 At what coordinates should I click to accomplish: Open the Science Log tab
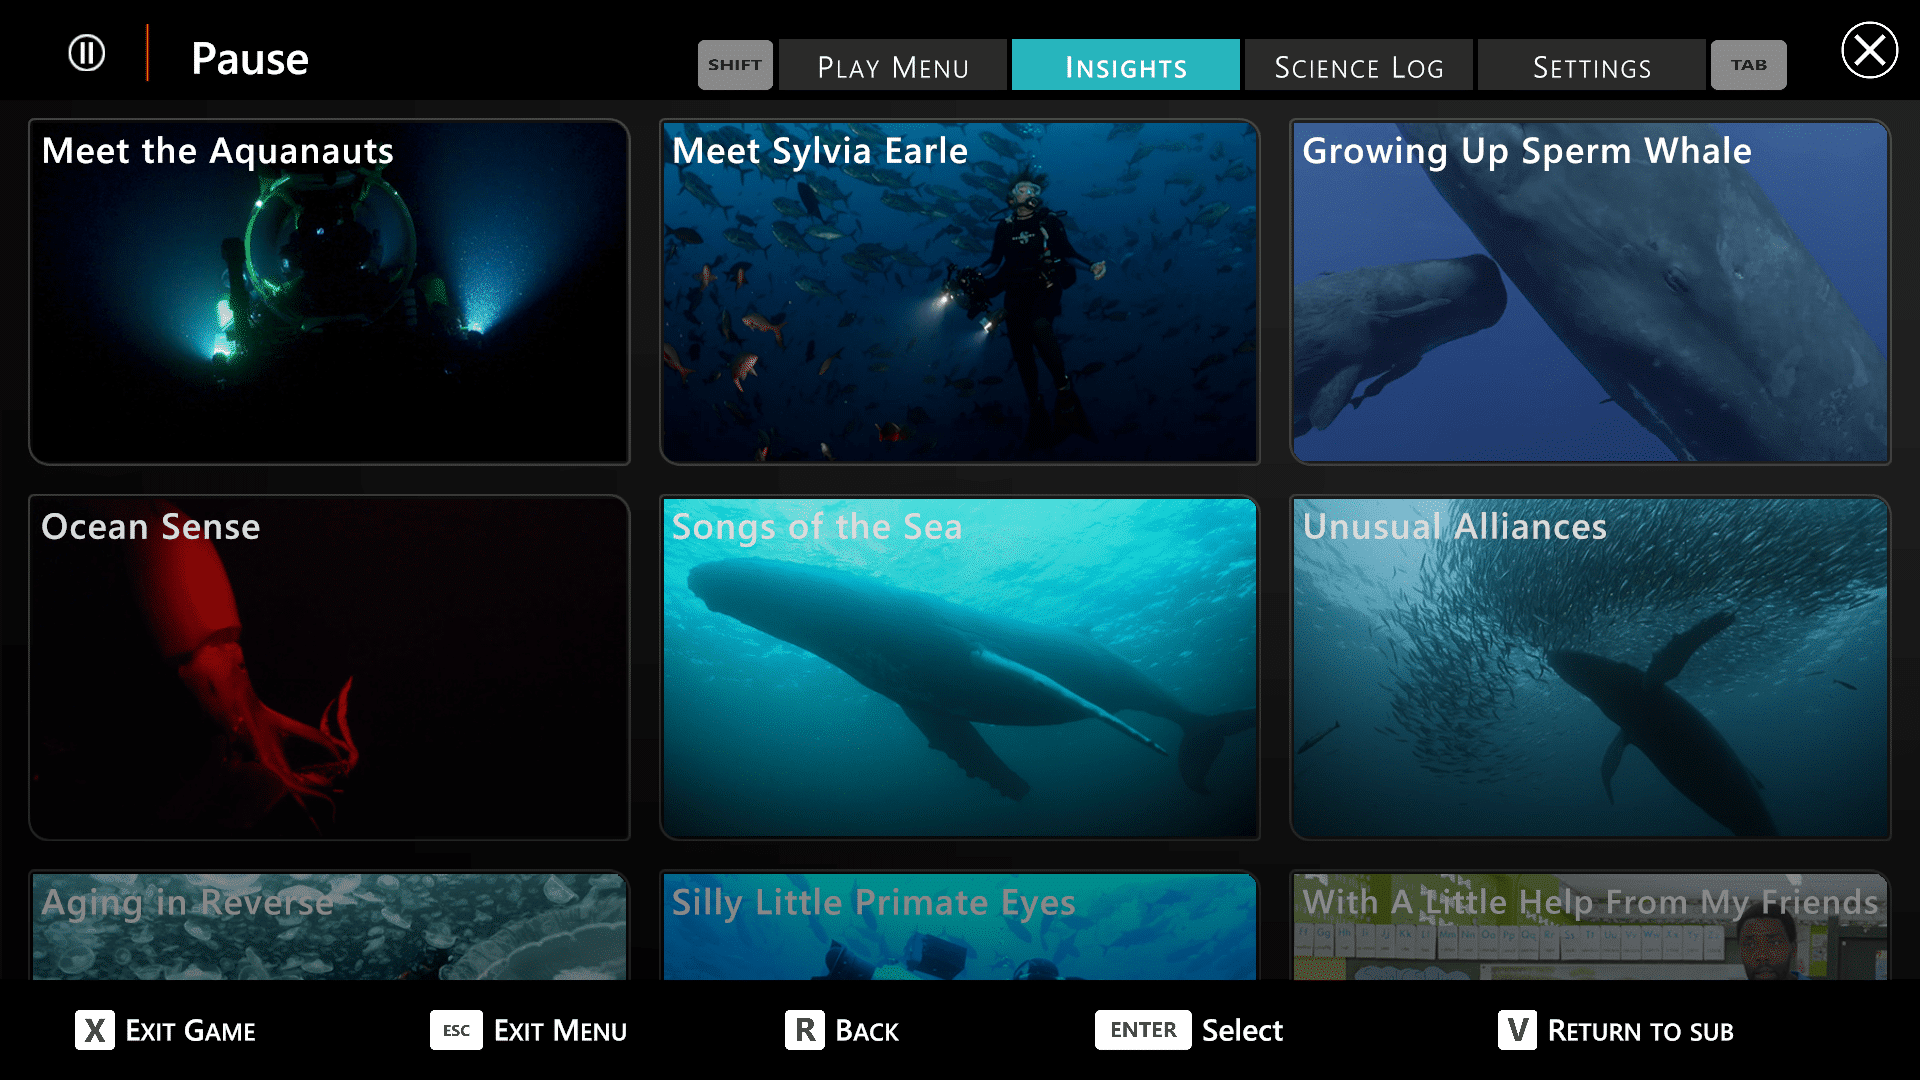coord(1359,65)
